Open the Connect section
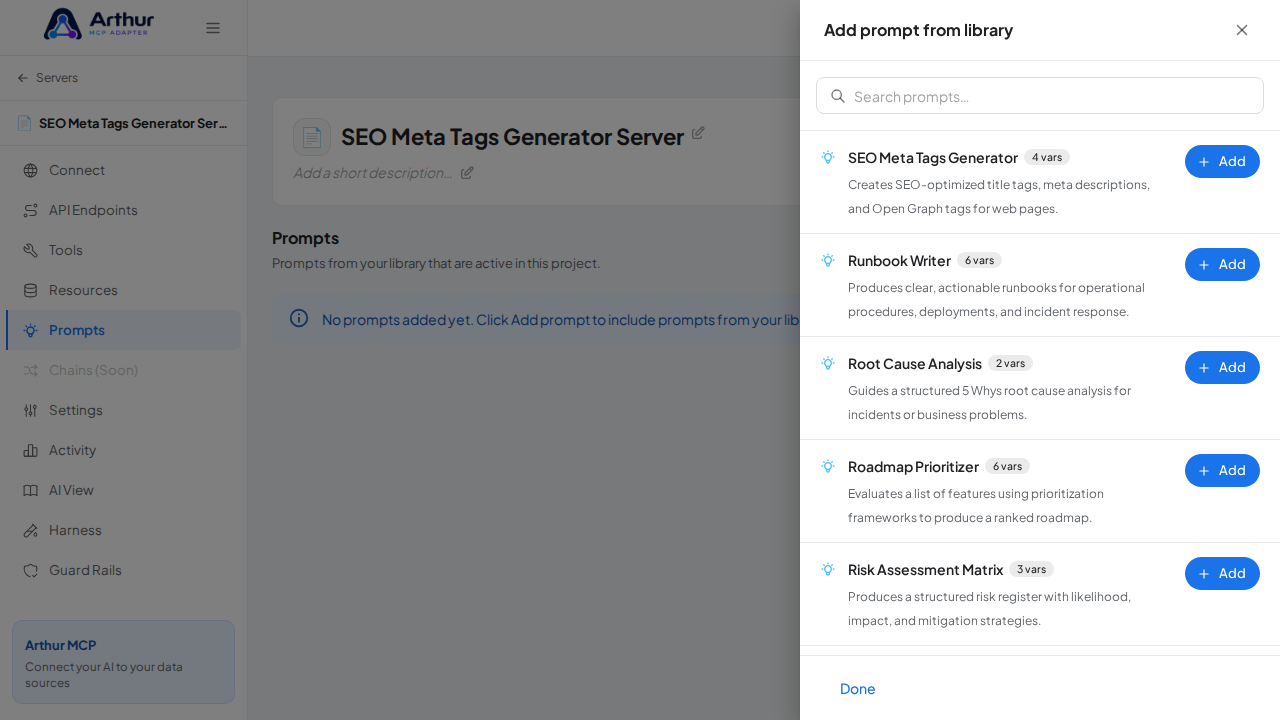This screenshot has width=1280, height=720. point(123,170)
